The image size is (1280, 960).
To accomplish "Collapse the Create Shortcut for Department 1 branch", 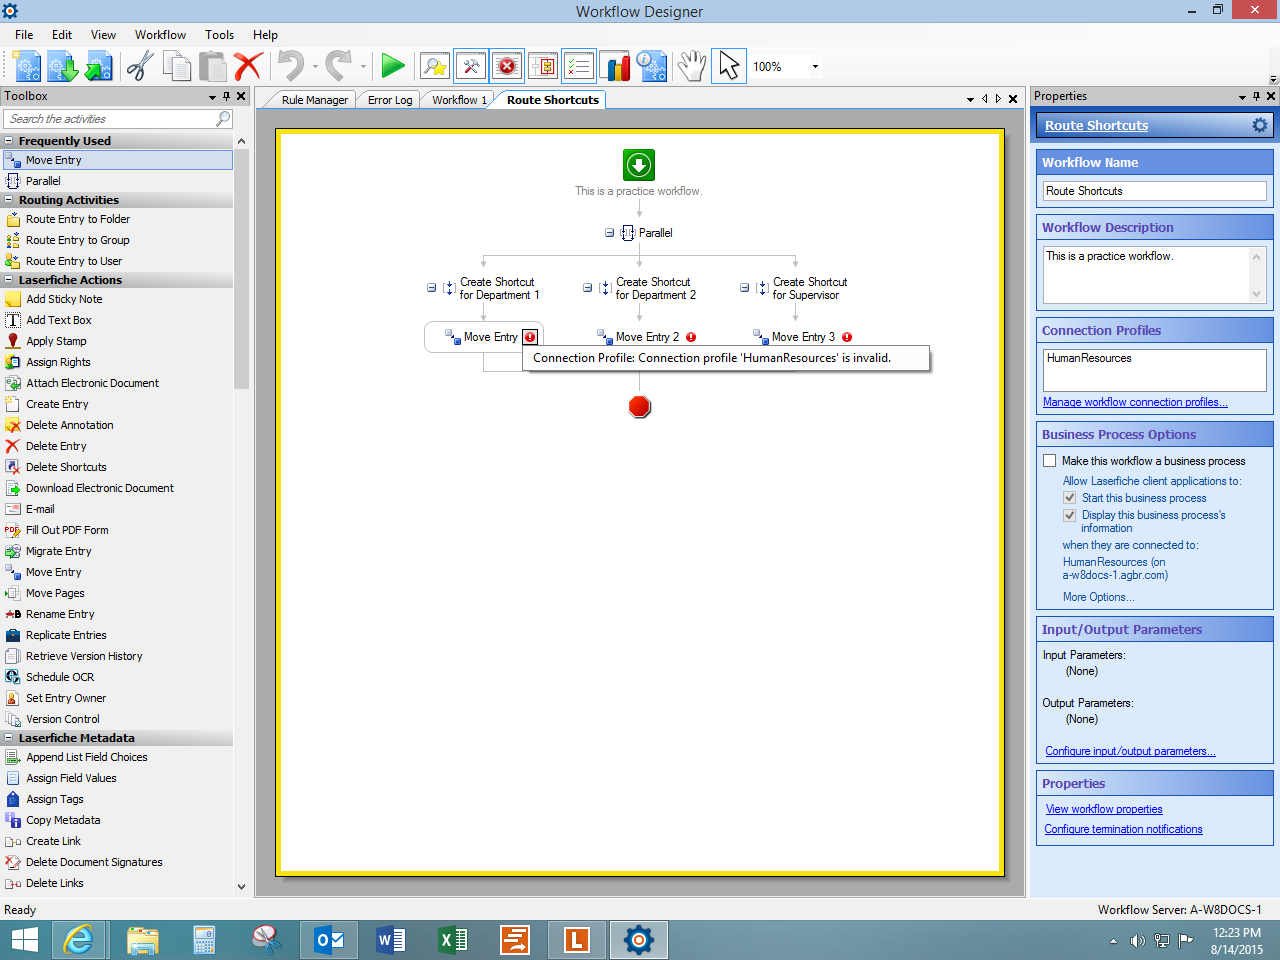I will [432, 288].
